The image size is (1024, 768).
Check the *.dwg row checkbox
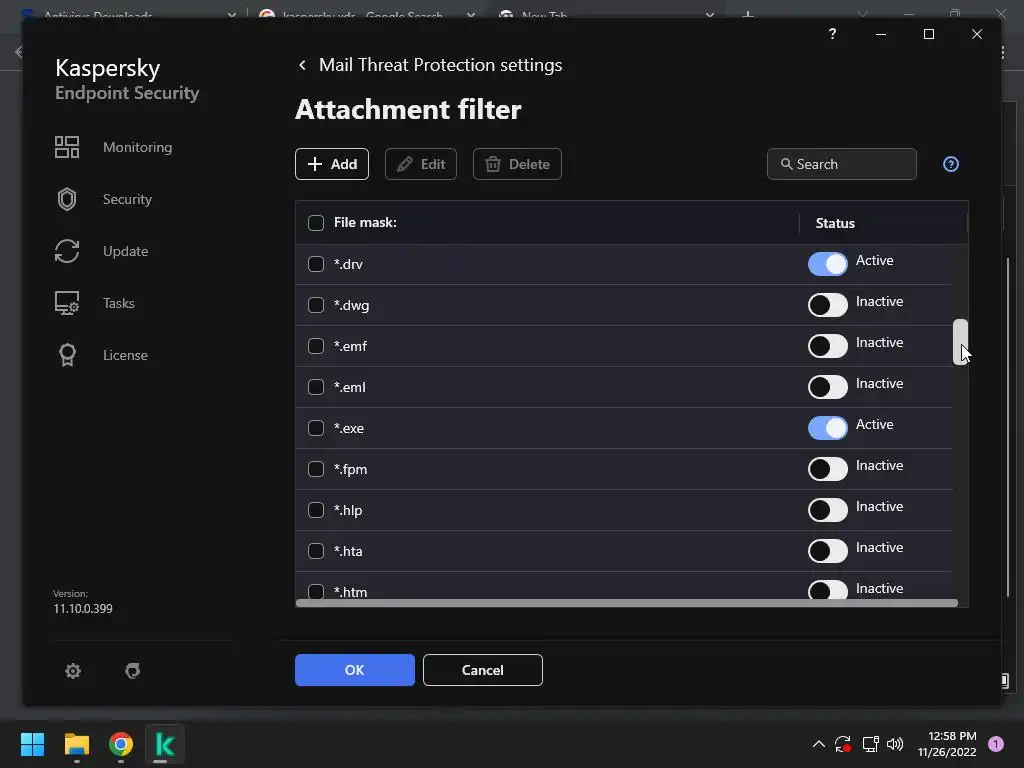click(x=316, y=305)
